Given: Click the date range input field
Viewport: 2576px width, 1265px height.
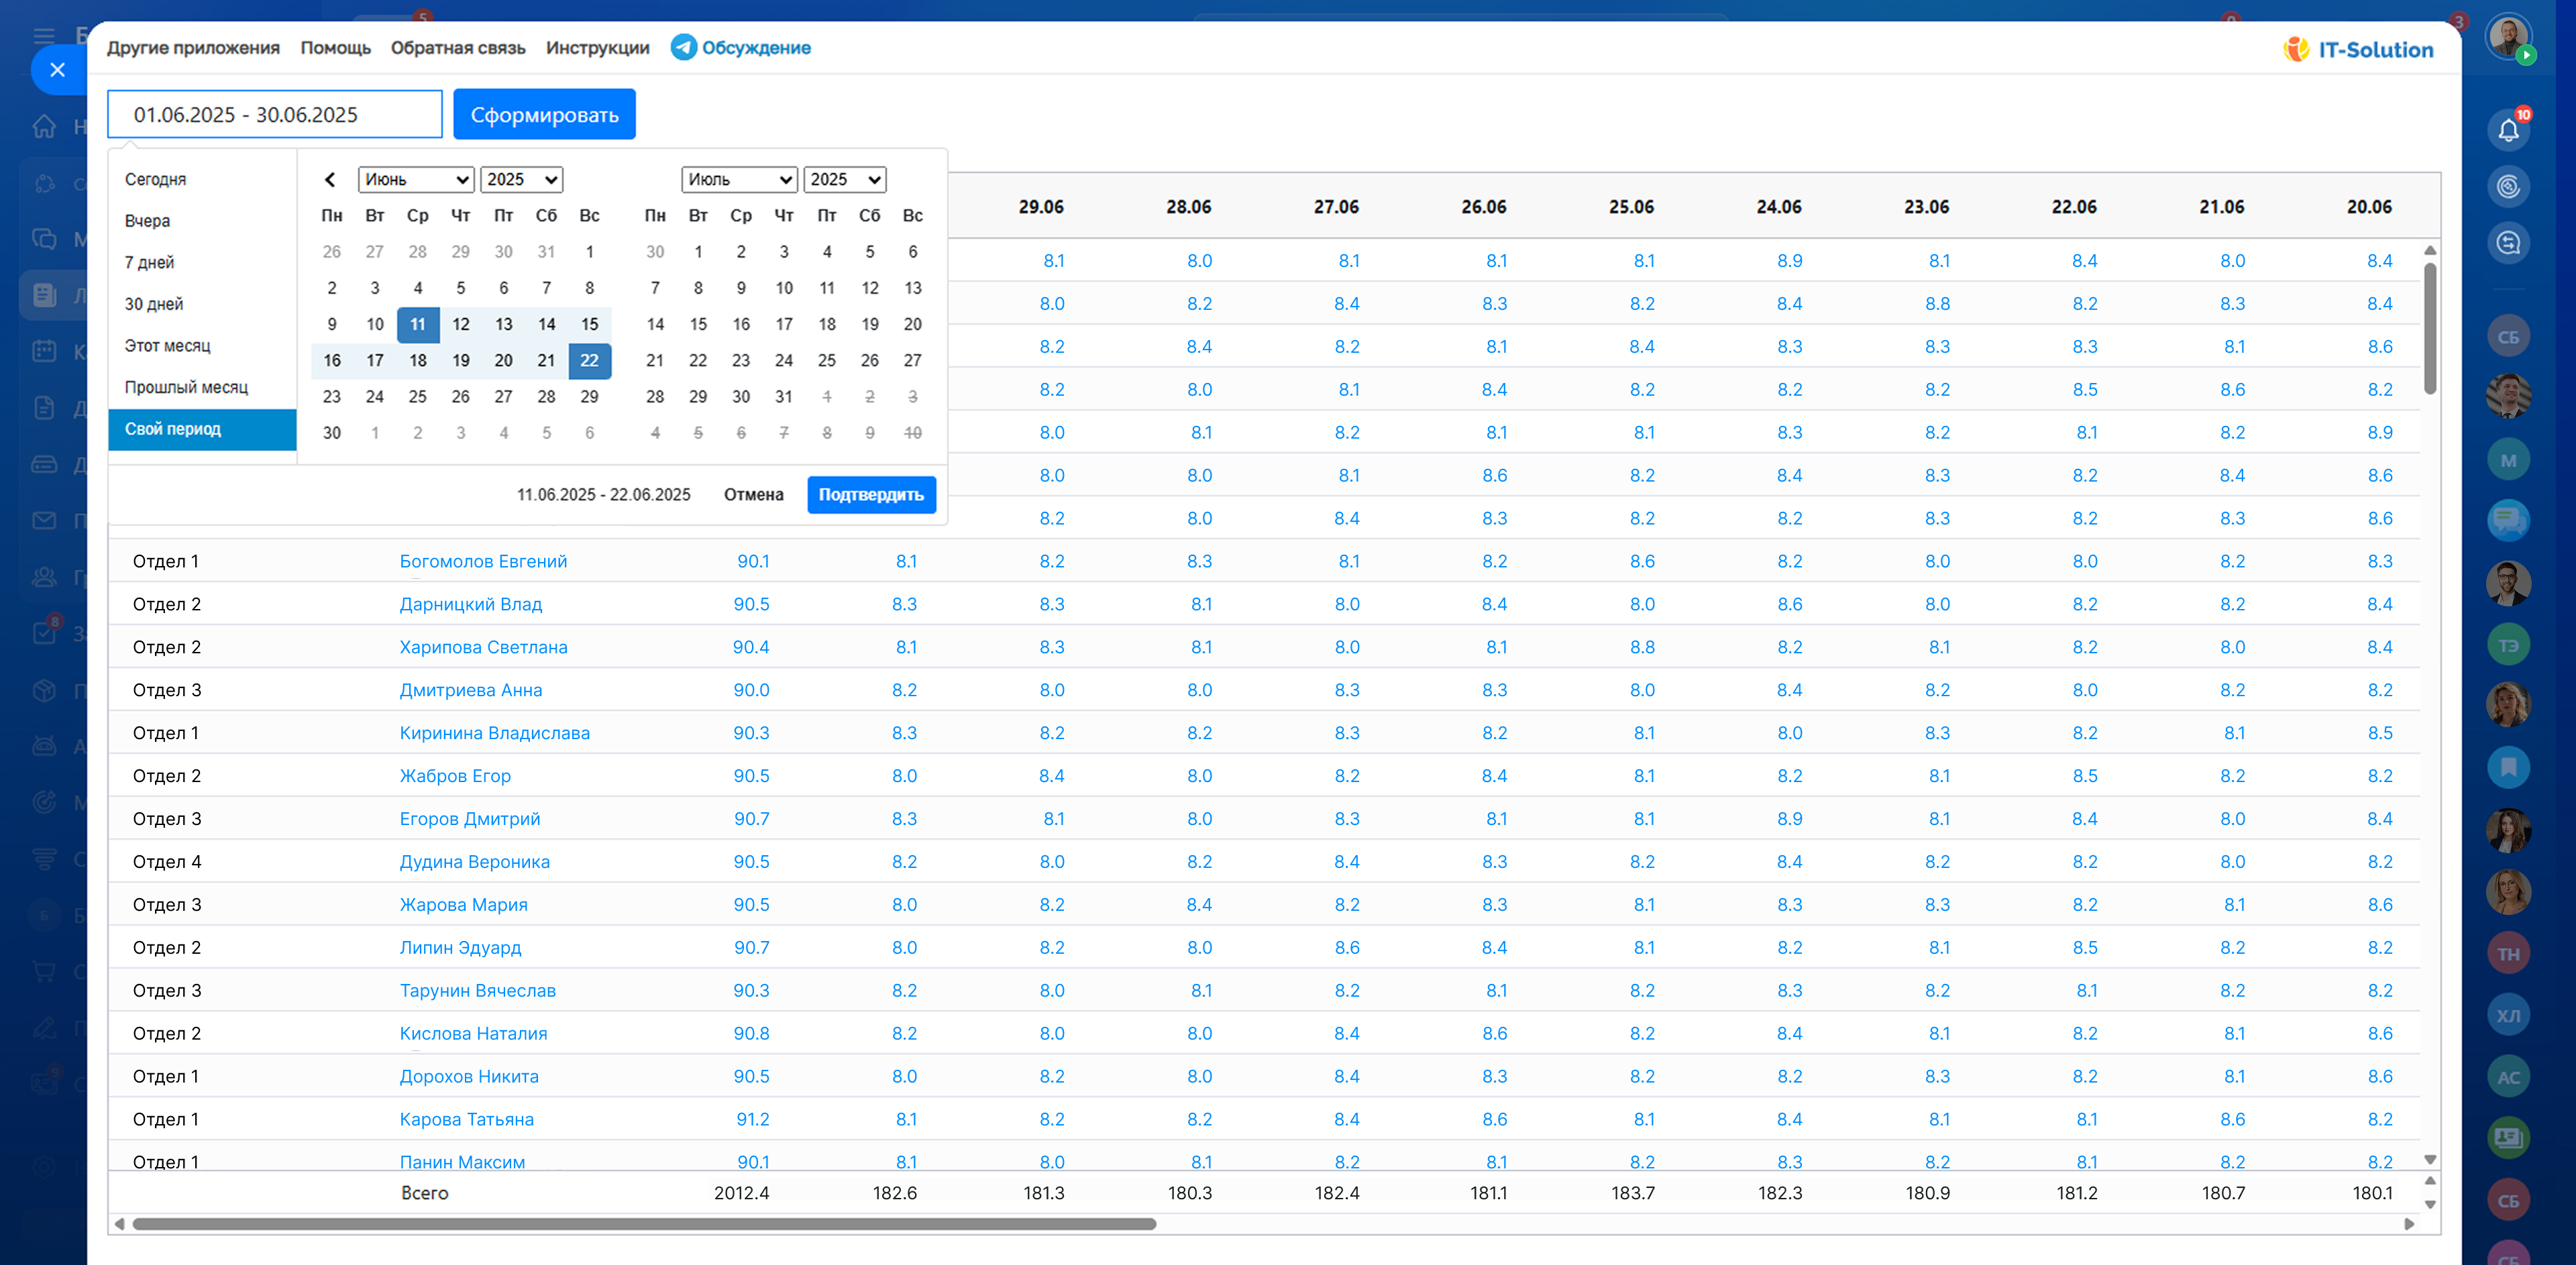Looking at the screenshot, I should [x=275, y=115].
